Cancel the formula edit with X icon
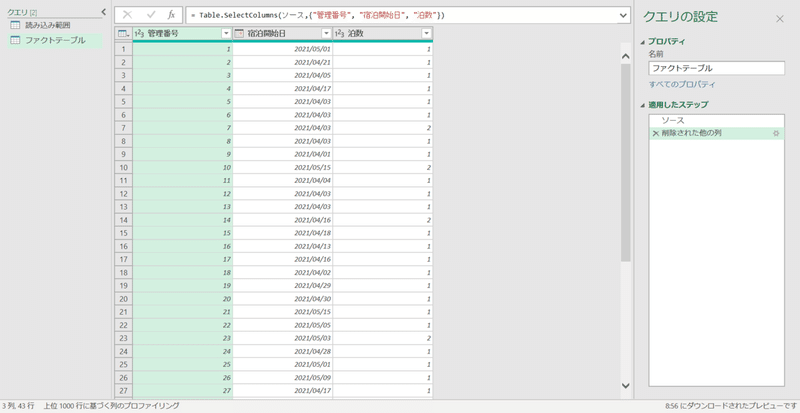This screenshot has width=800, height=413. pyautogui.click(x=127, y=15)
